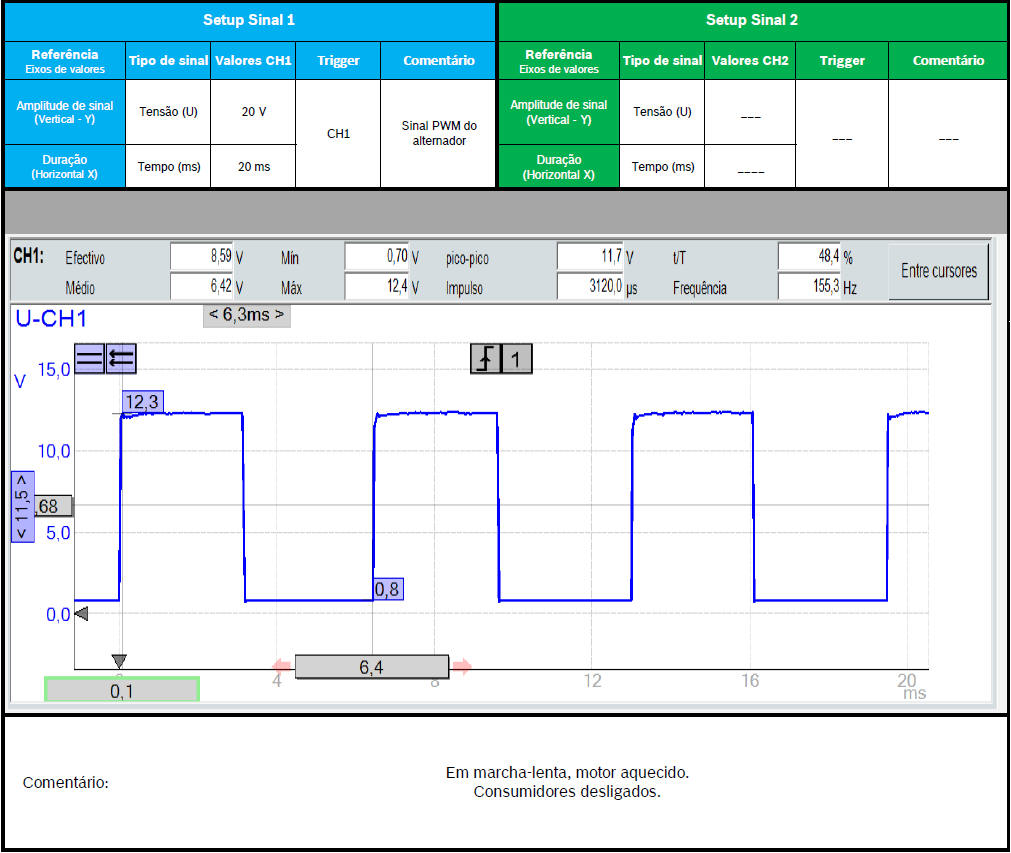The image size is (1011, 853).
Task: Click the Efectivo value field 8,59
Action: pyautogui.click(x=202, y=257)
